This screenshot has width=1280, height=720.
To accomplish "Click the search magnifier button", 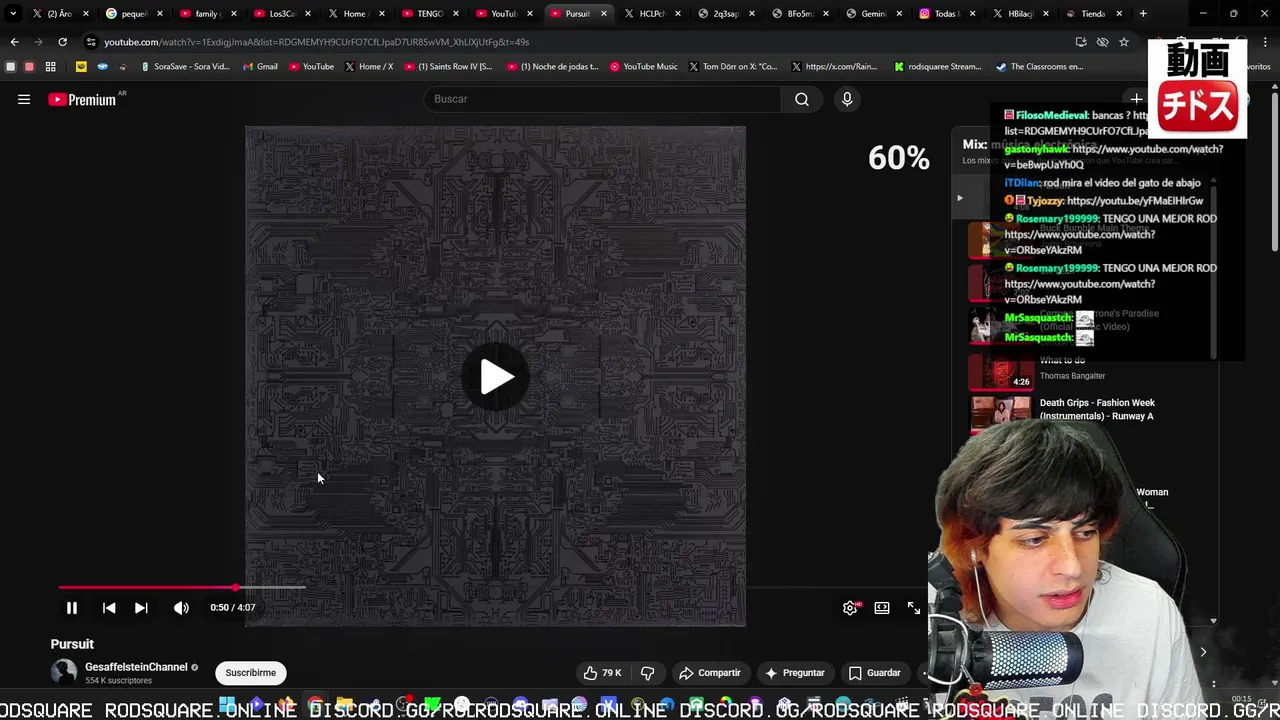I will (802, 99).
